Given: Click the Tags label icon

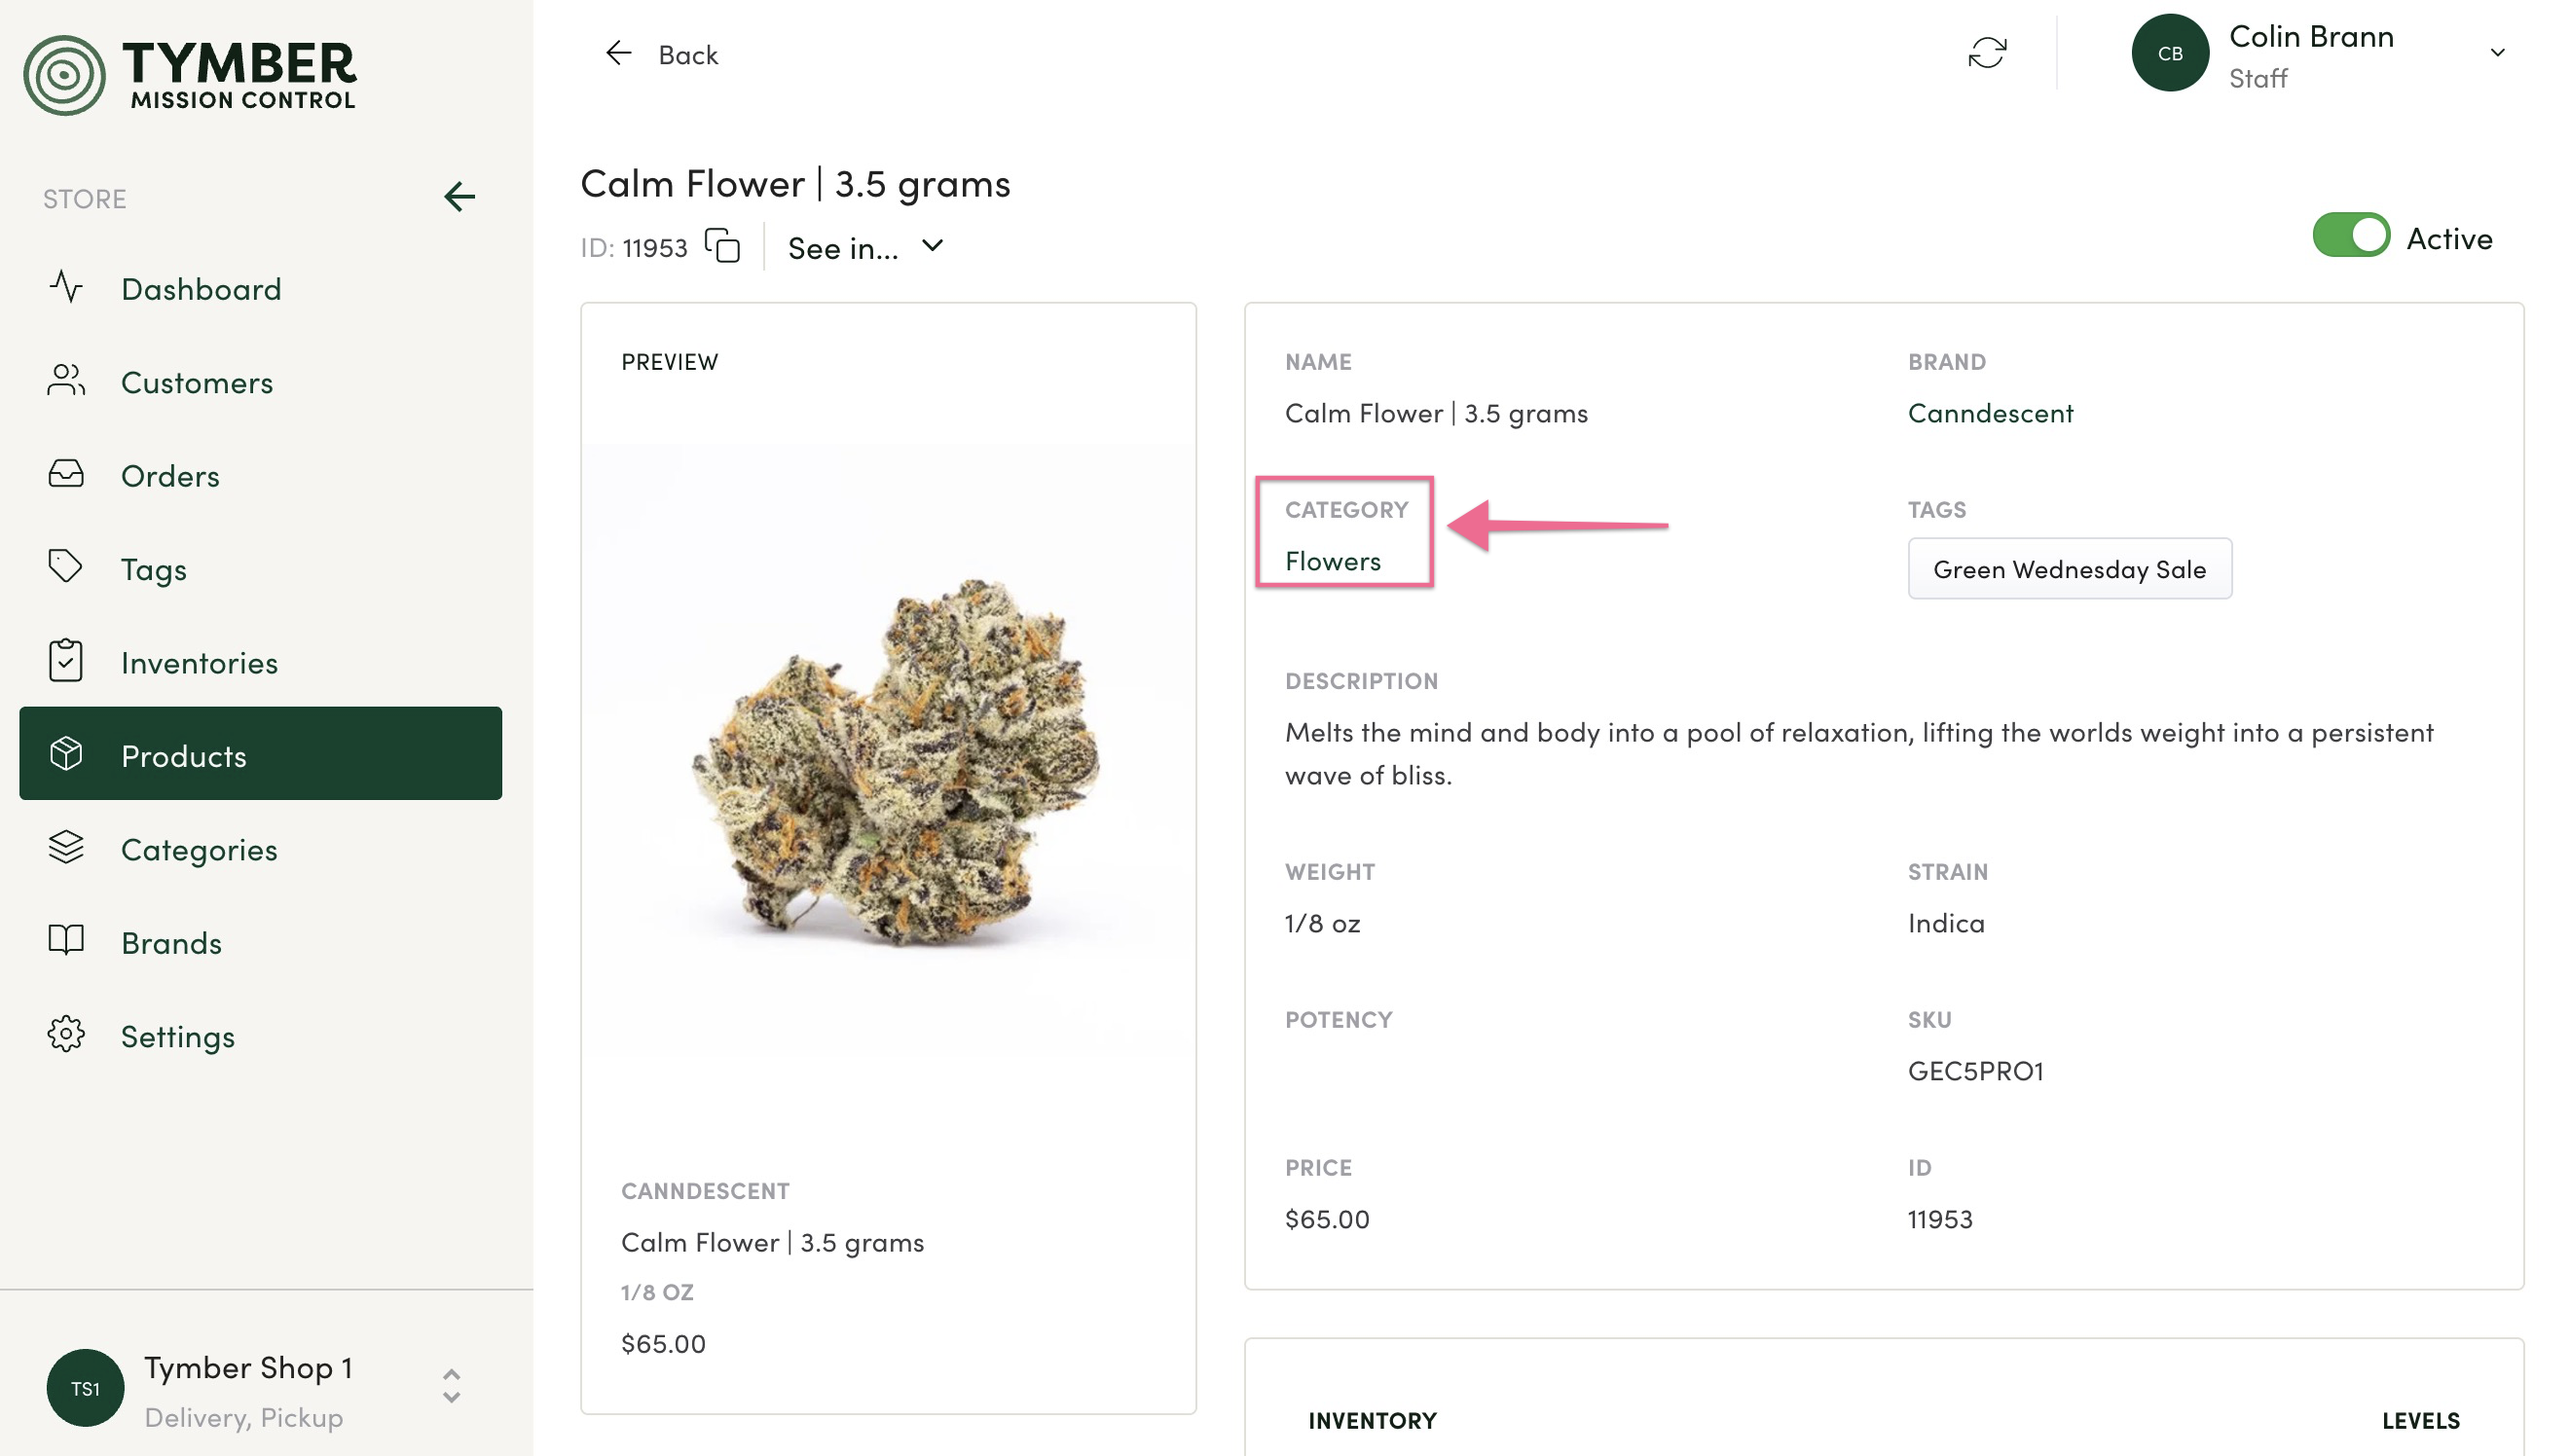Looking at the screenshot, I should coord(66,567).
